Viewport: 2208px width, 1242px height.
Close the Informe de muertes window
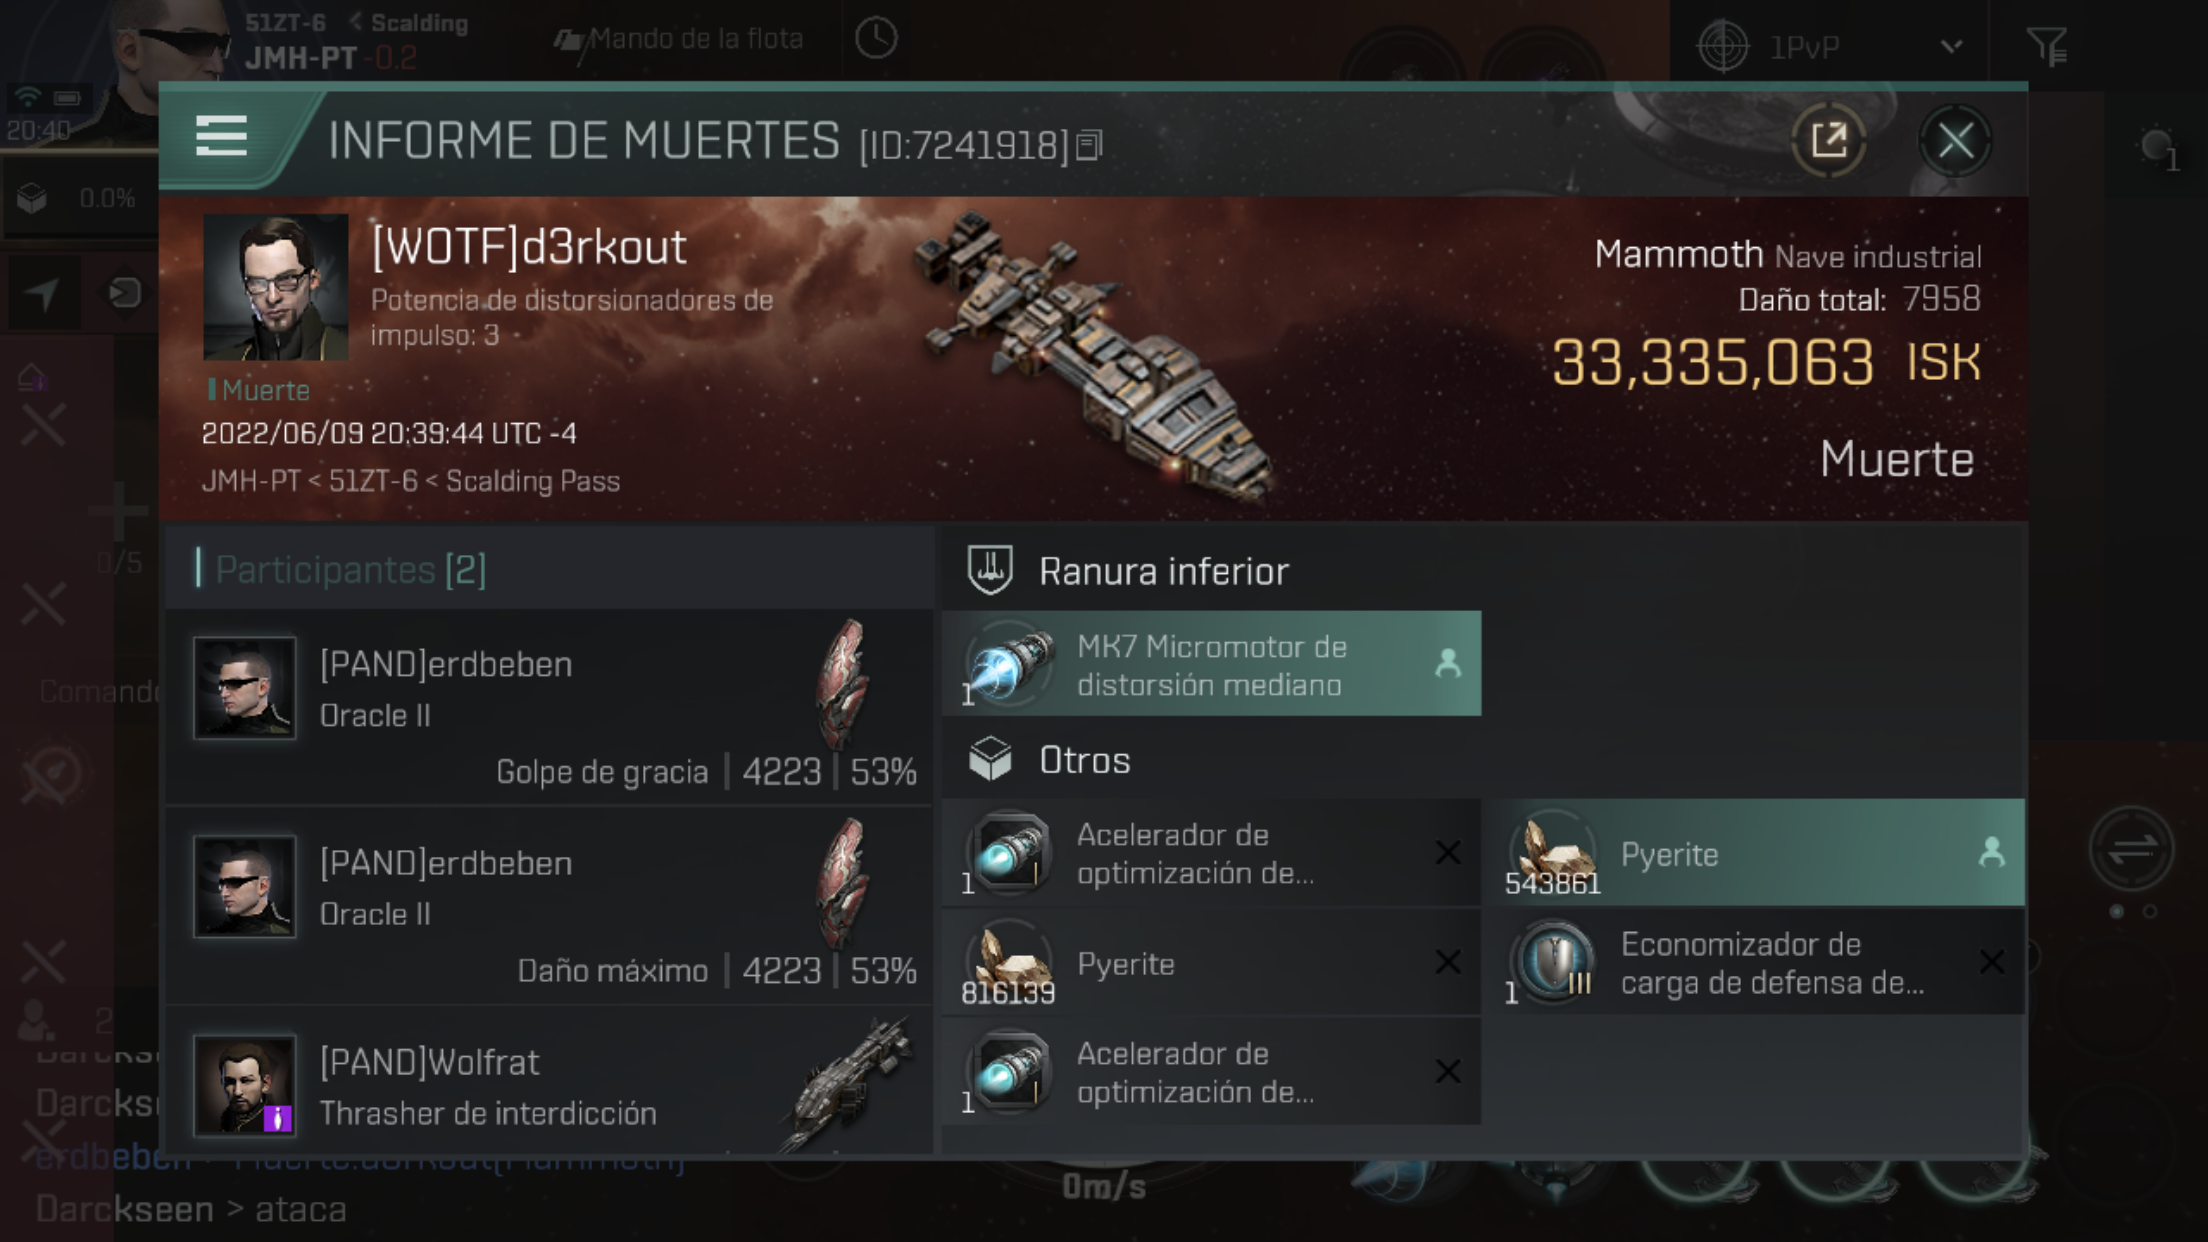coord(1955,140)
